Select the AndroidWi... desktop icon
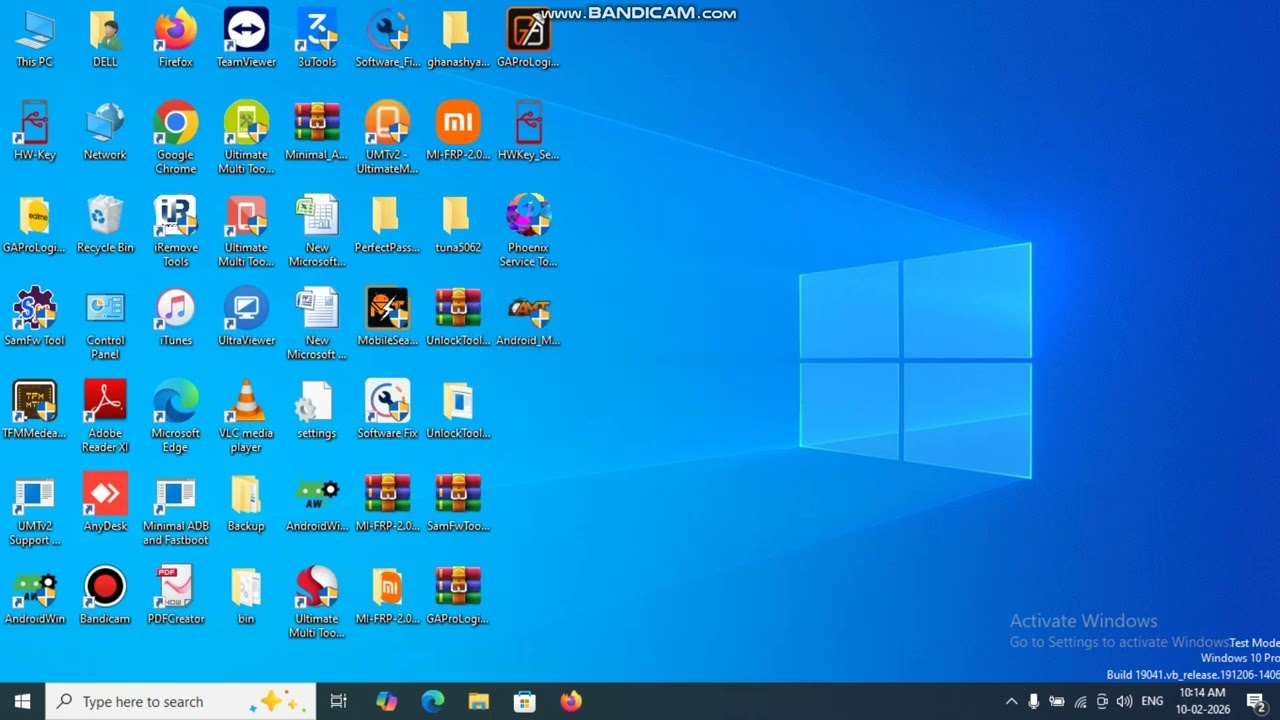The width and height of the screenshot is (1280, 720). point(317,503)
